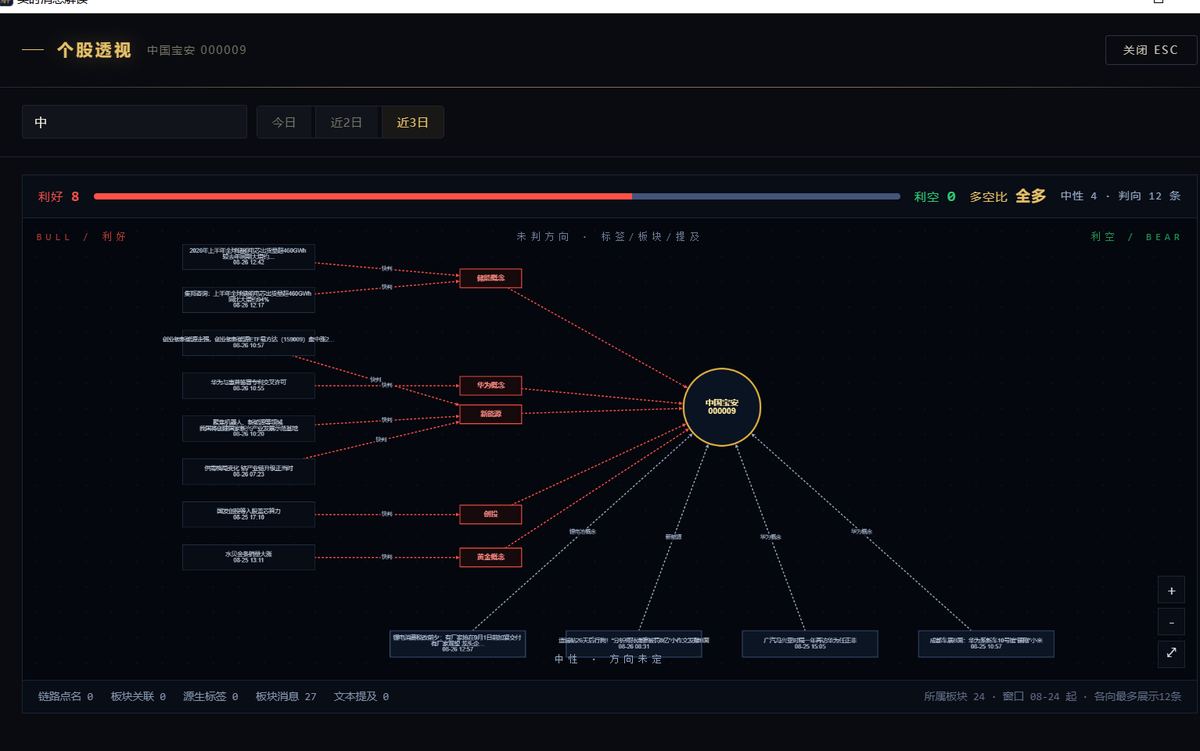1200x751 pixels.
Task: Open the neutral card dated 08-26 08:31
Action: pyautogui.click(x=634, y=643)
